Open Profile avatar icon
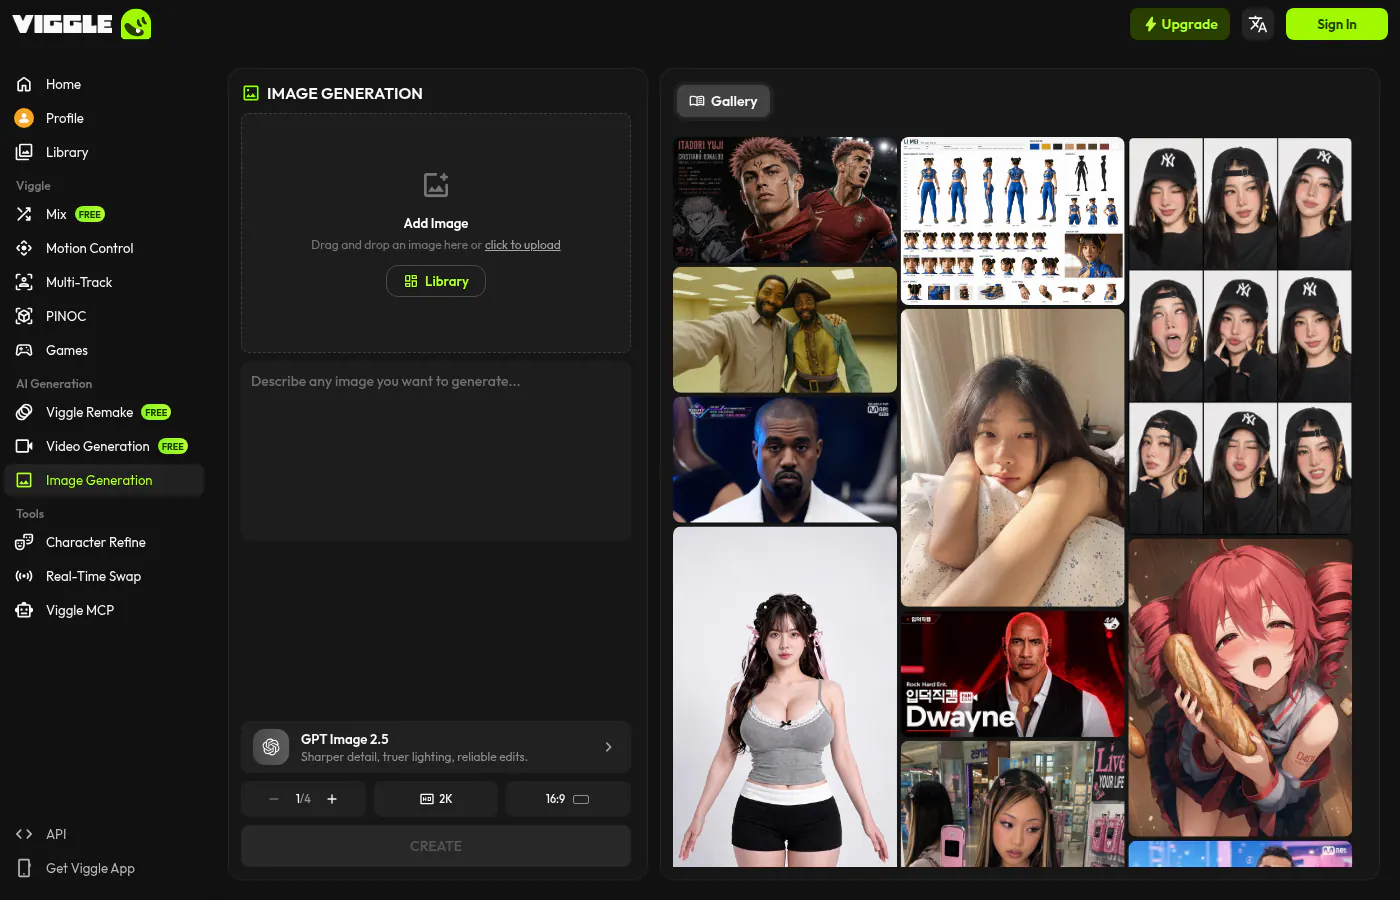The image size is (1400, 900). 24,118
